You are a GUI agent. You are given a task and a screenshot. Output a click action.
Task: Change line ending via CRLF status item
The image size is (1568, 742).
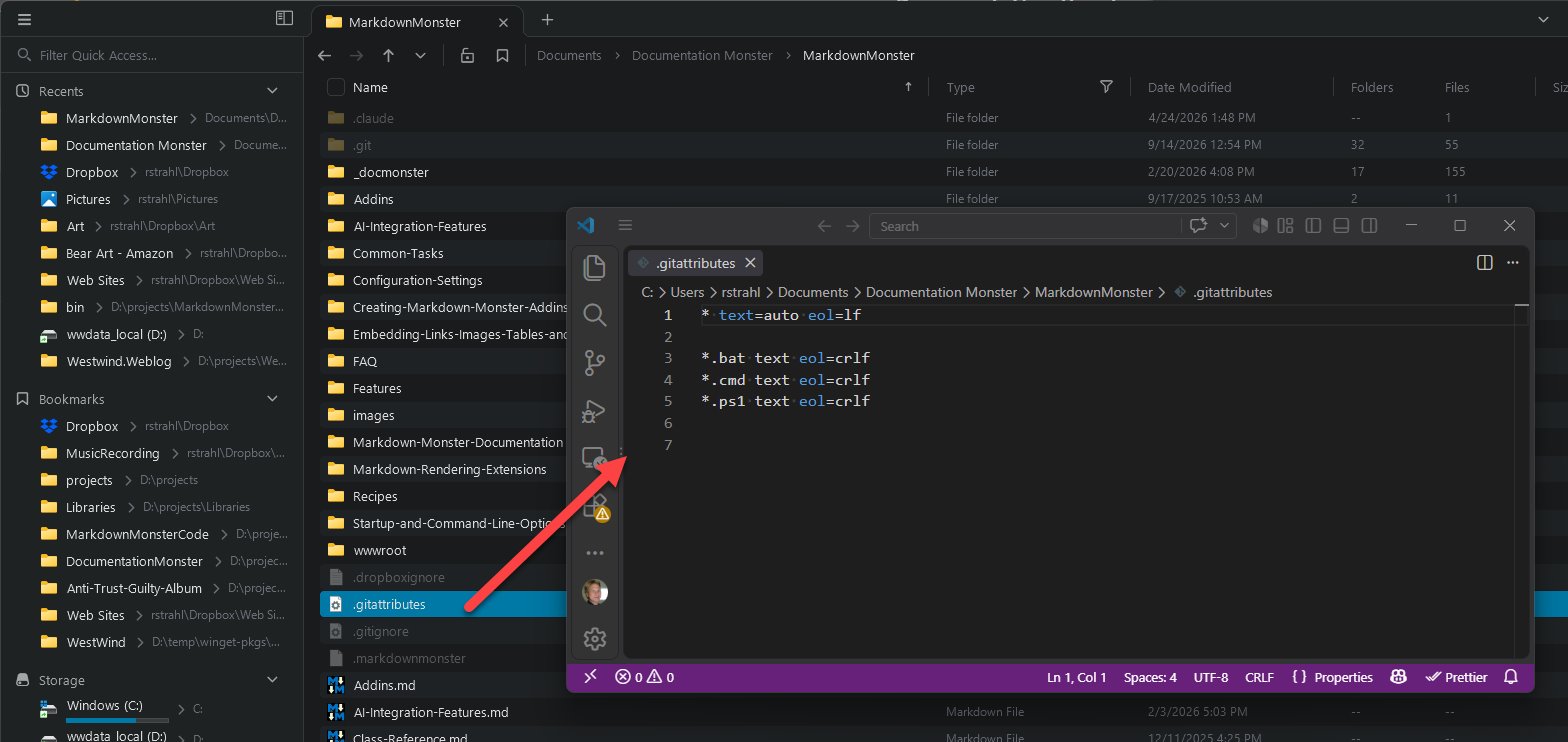click(1259, 677)
